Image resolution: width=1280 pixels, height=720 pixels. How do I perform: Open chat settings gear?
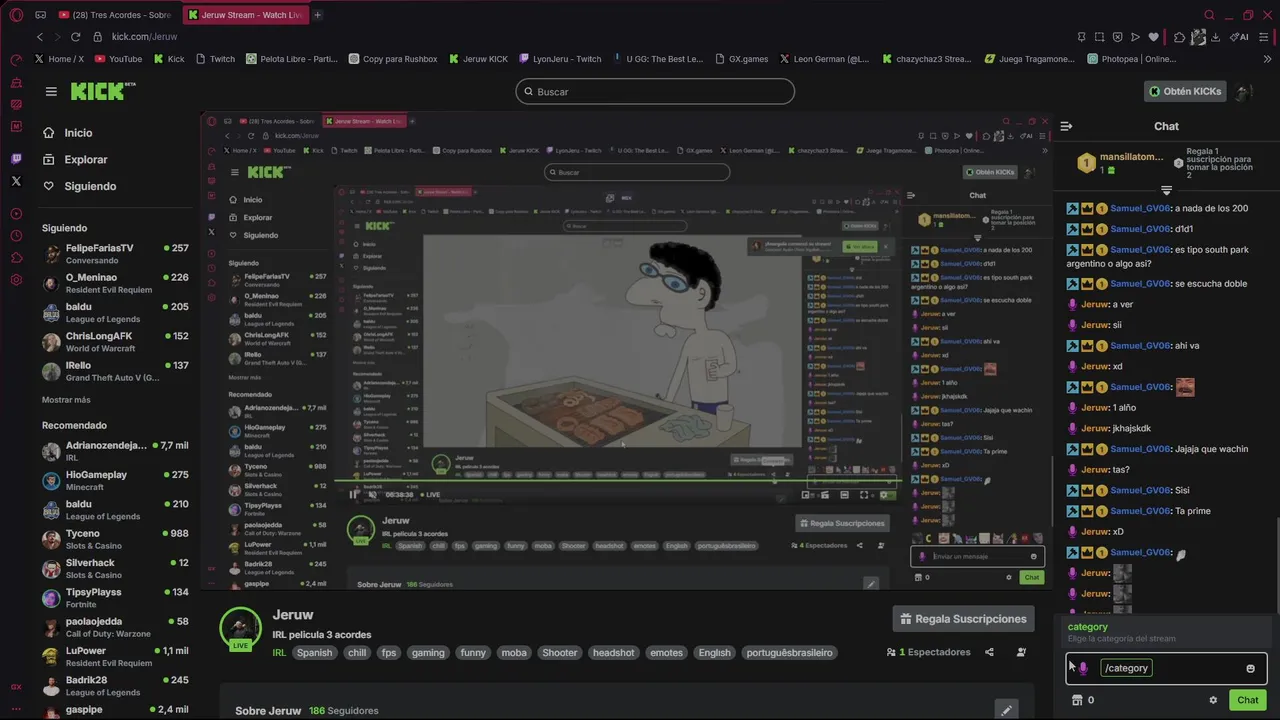(1213, 700)
